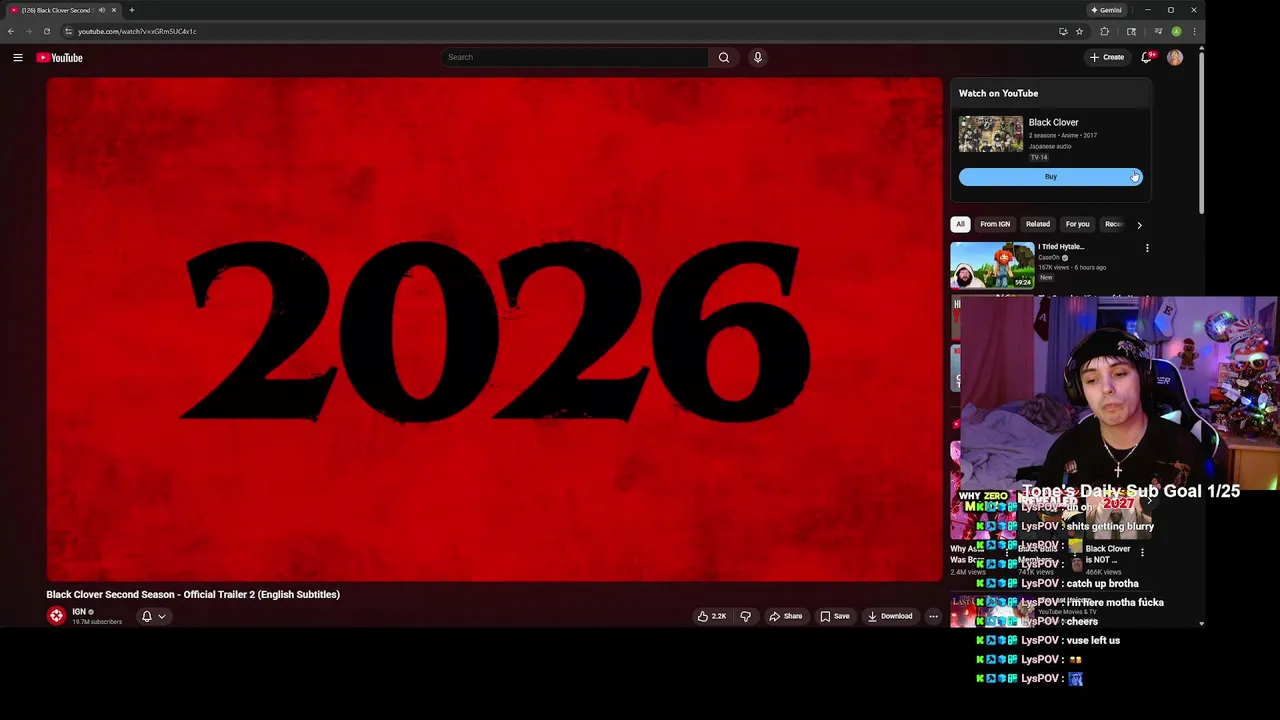The height and width of the screenshot is (720, 1280).
Task: Open the Create menu
Action: click(1107, 57)
